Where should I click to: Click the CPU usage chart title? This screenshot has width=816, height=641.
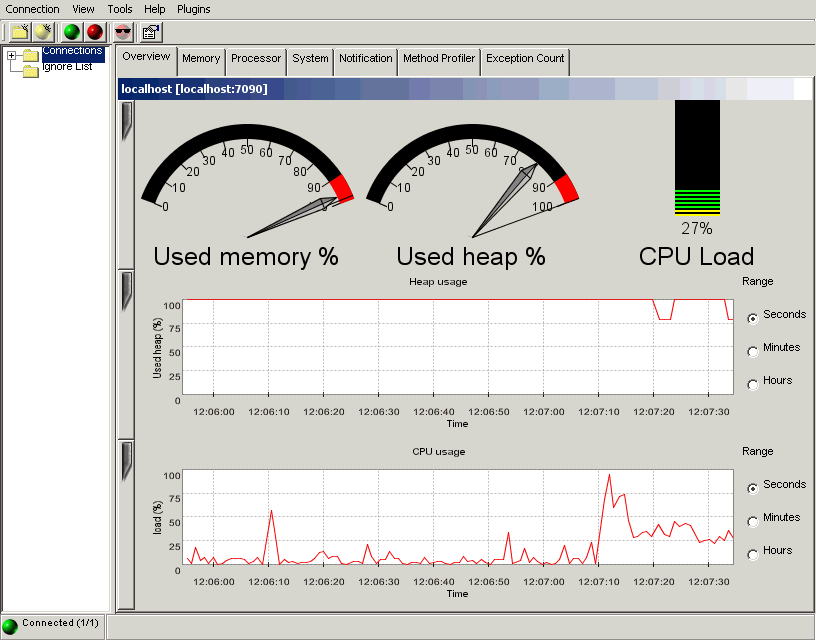(x=439, y=452)
